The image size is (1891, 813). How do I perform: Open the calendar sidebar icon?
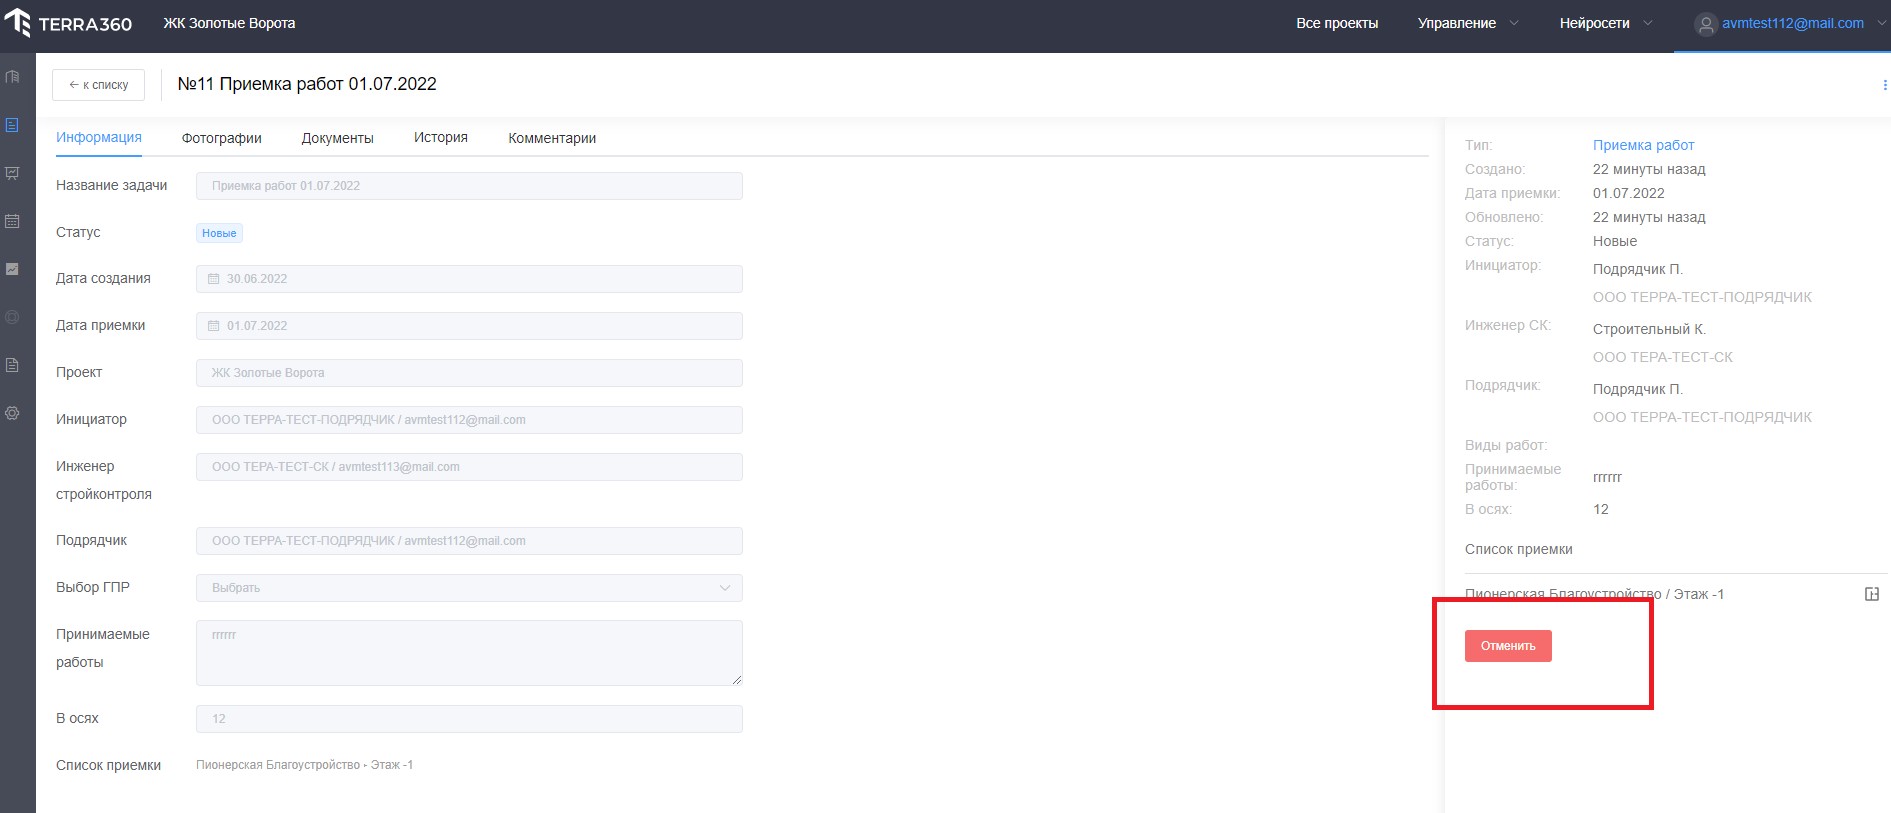(12, 221)
